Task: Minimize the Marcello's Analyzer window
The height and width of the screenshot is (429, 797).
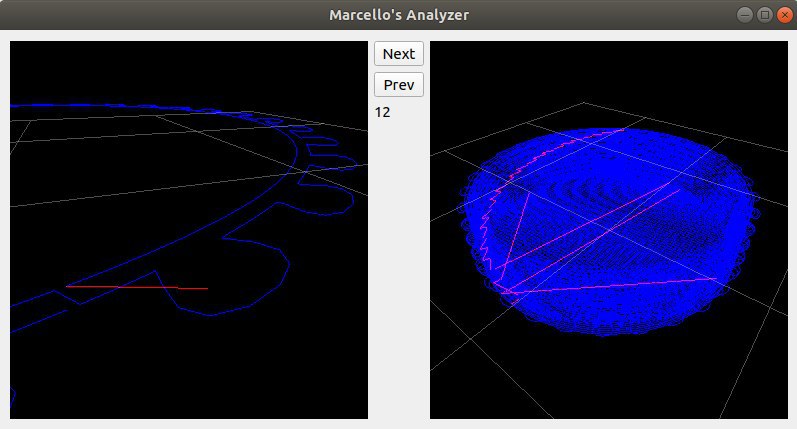Action: [x=745, y=15]
